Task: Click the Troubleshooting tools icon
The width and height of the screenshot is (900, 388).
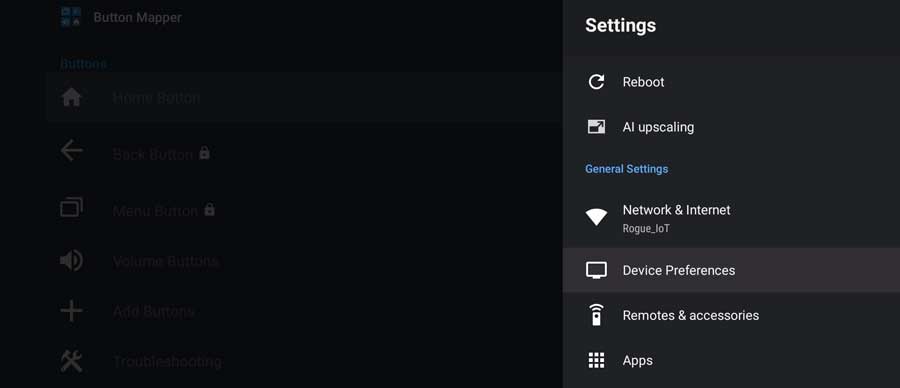Action: pyautogui.click(x=71, y=361)
